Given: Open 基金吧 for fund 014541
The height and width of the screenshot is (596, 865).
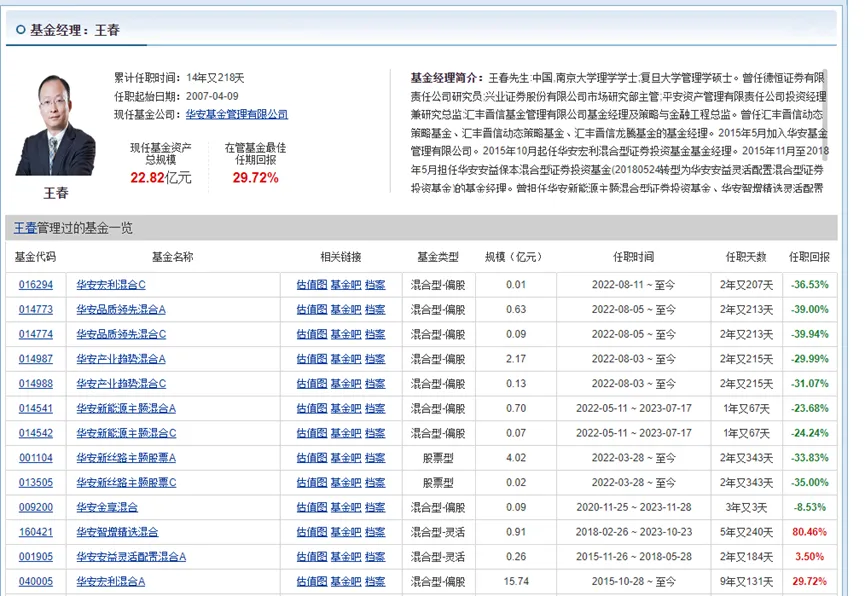Looking at the screenshot, I should click(346, 408).
